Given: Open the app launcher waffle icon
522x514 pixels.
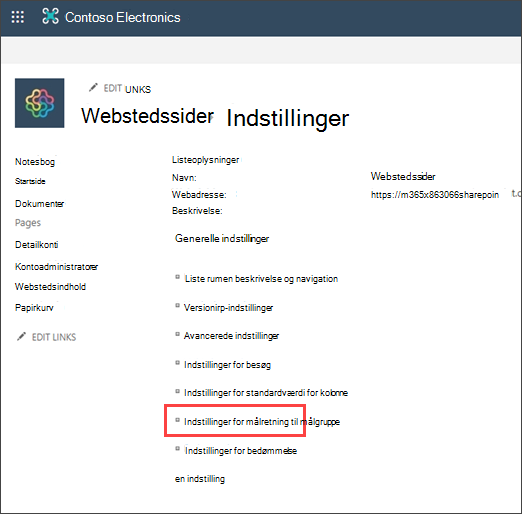Looking at the screenshot, I should [x=18, y=17].
